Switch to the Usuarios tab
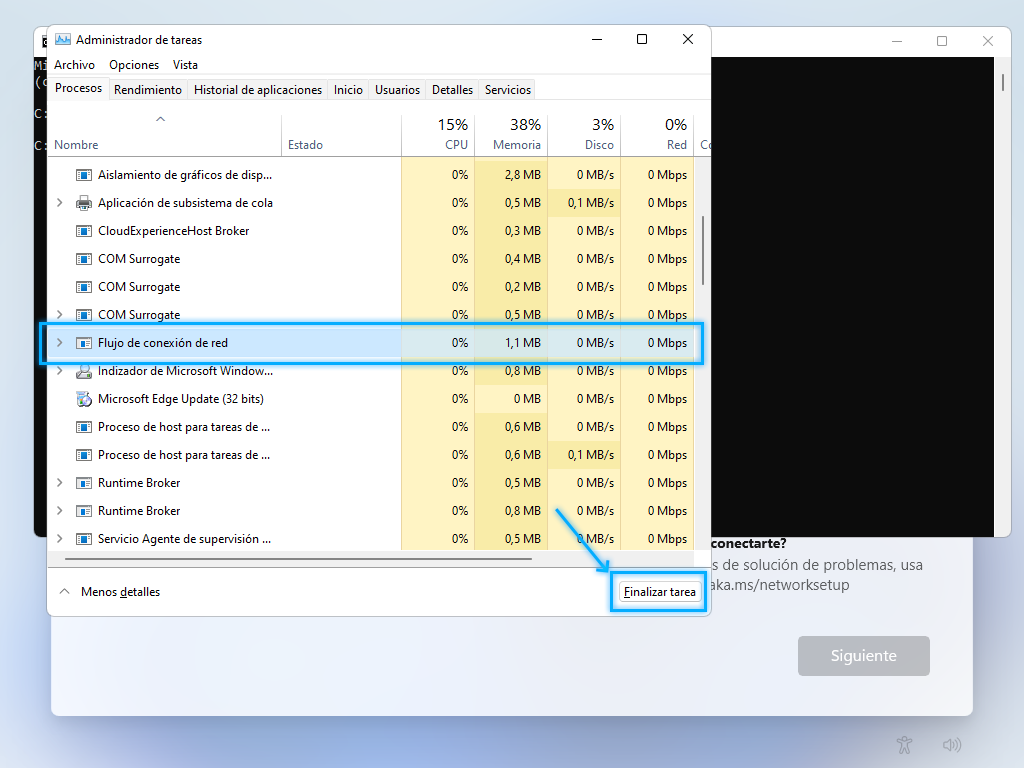The width and height of the screenshot is (1024, 768). (x=397, y=89)
